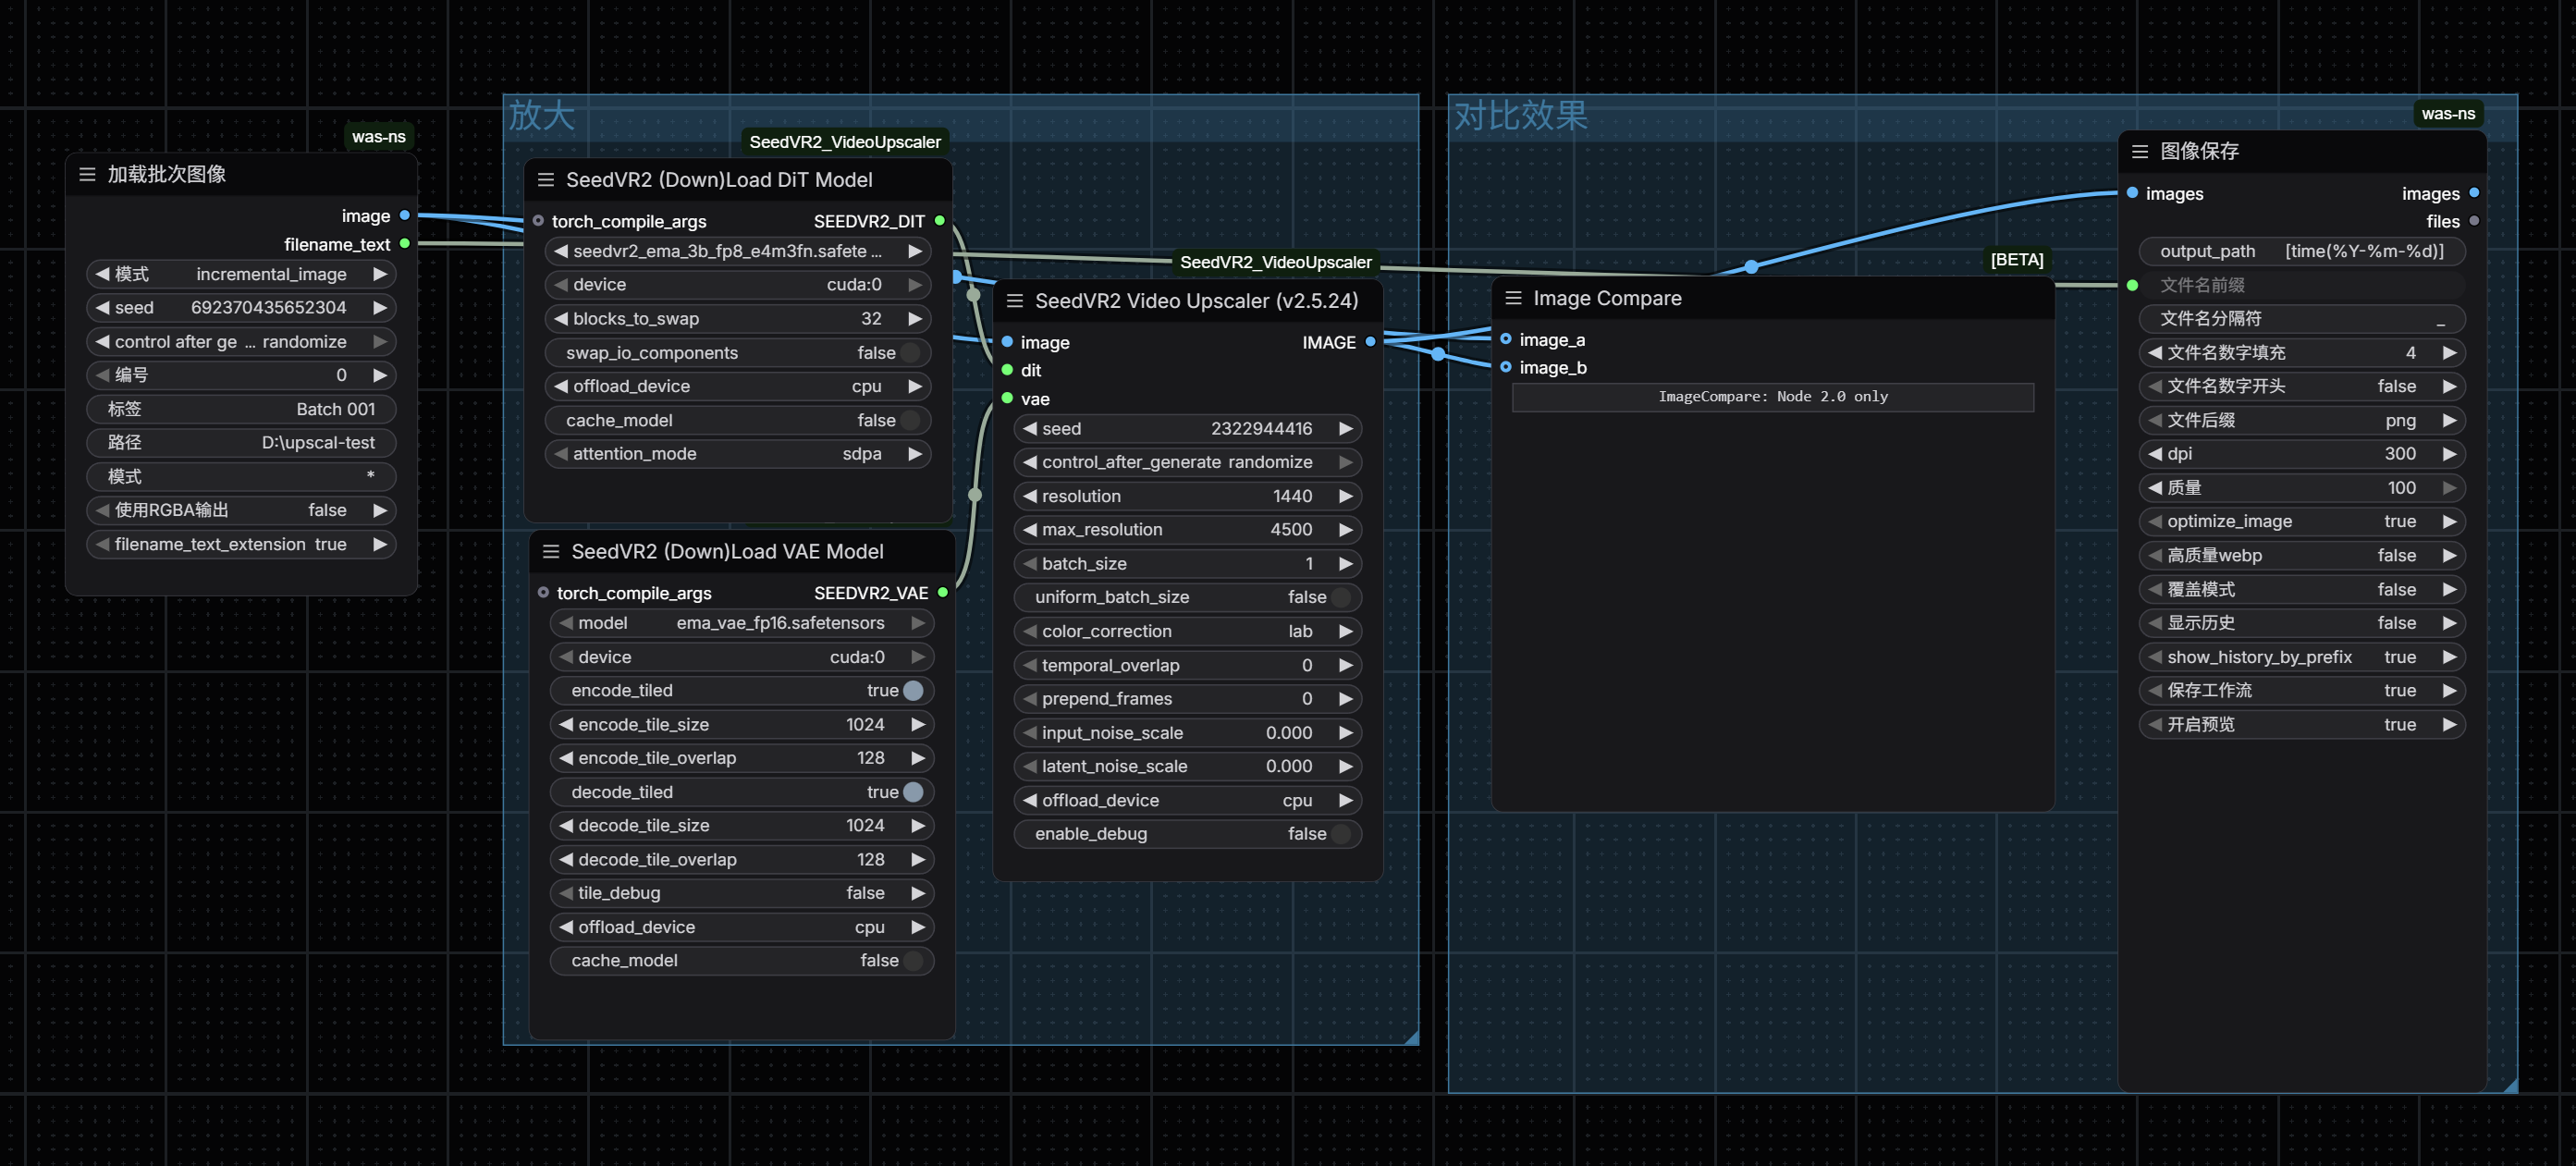Click the SEEDVR2_DIT output connector dot

939,221
